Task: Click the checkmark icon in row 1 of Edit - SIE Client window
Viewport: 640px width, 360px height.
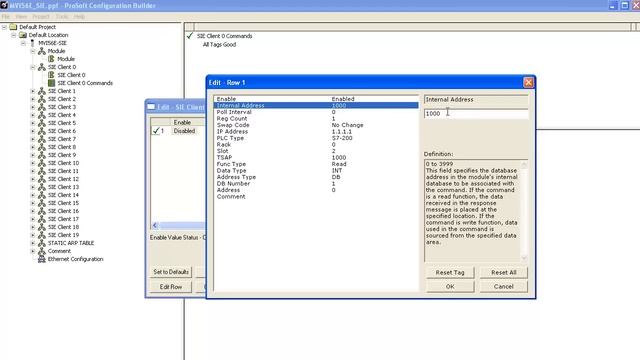Action: click(x=156, y=131)
